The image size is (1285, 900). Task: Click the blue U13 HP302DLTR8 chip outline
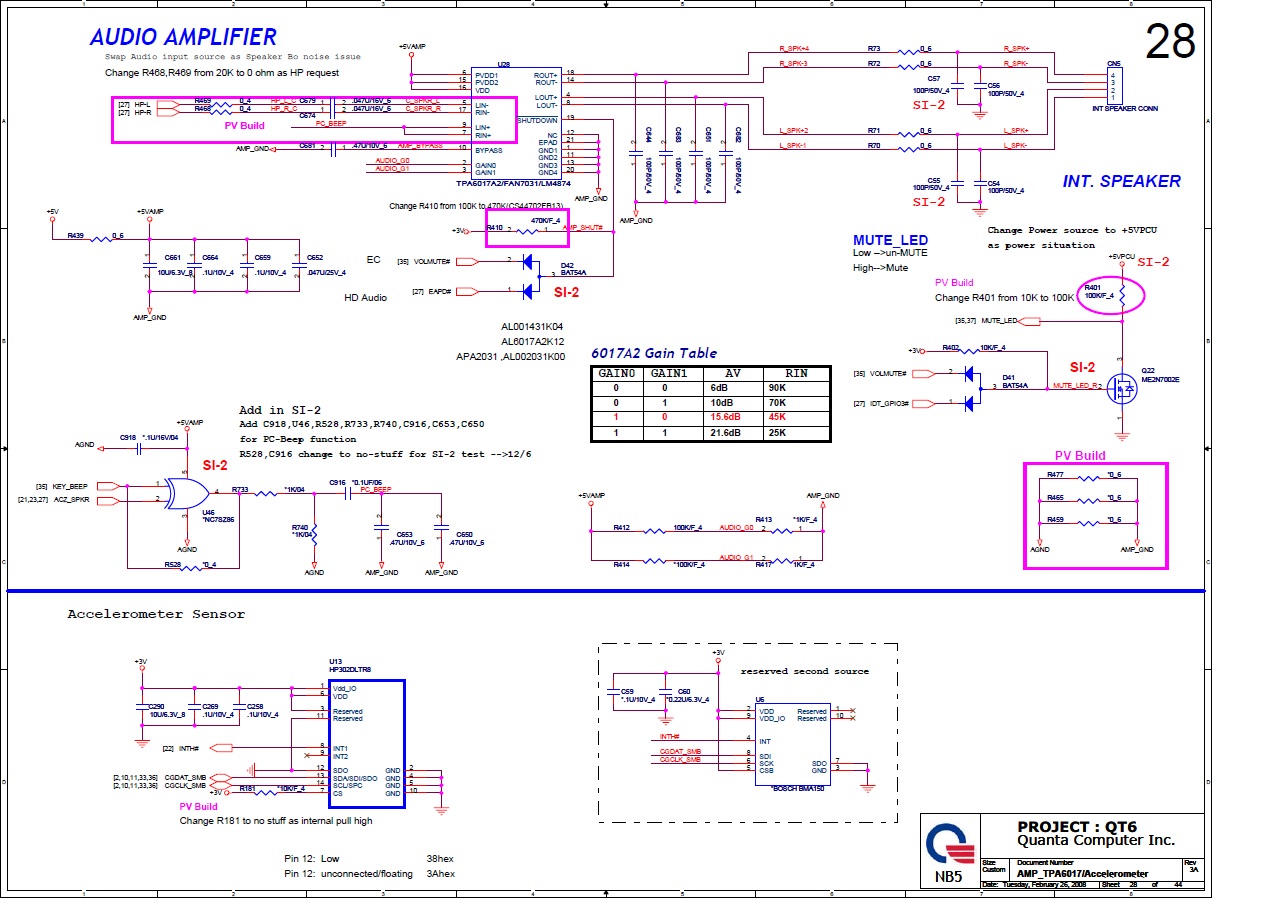click(x=367, y=743)
